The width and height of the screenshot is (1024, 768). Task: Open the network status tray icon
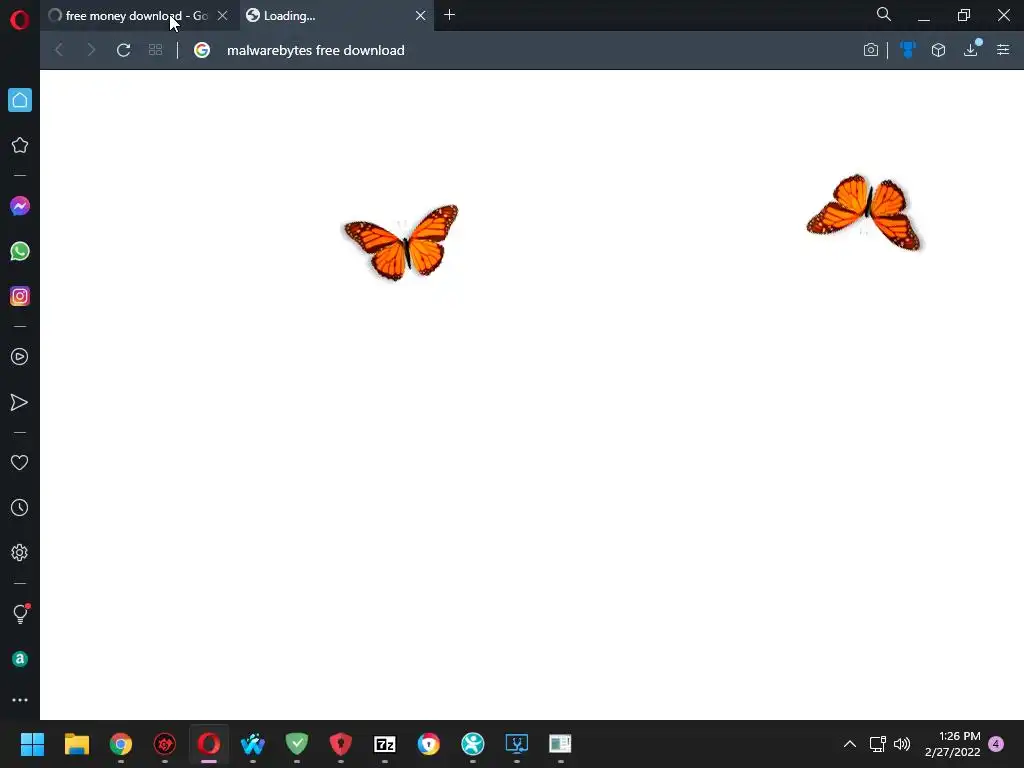(x=878, y=744)
